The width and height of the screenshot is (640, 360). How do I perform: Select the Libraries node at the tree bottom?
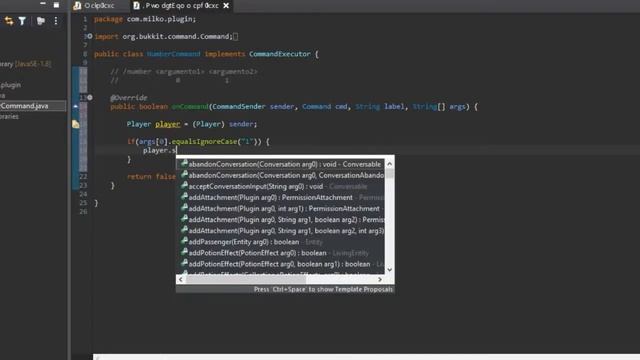pos(9,116)
